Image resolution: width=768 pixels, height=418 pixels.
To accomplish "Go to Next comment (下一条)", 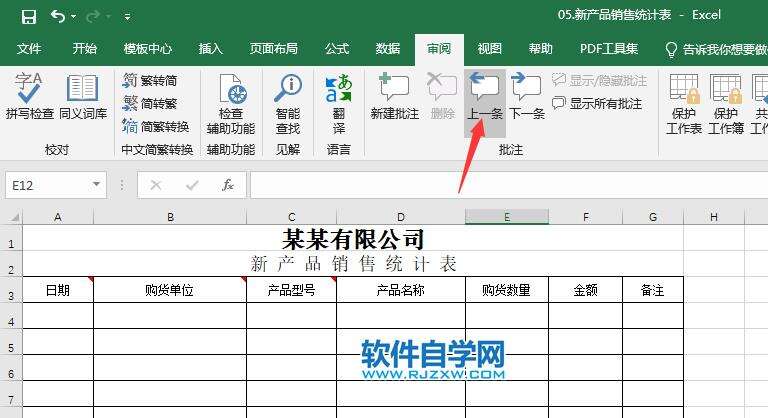I will 526,97.
